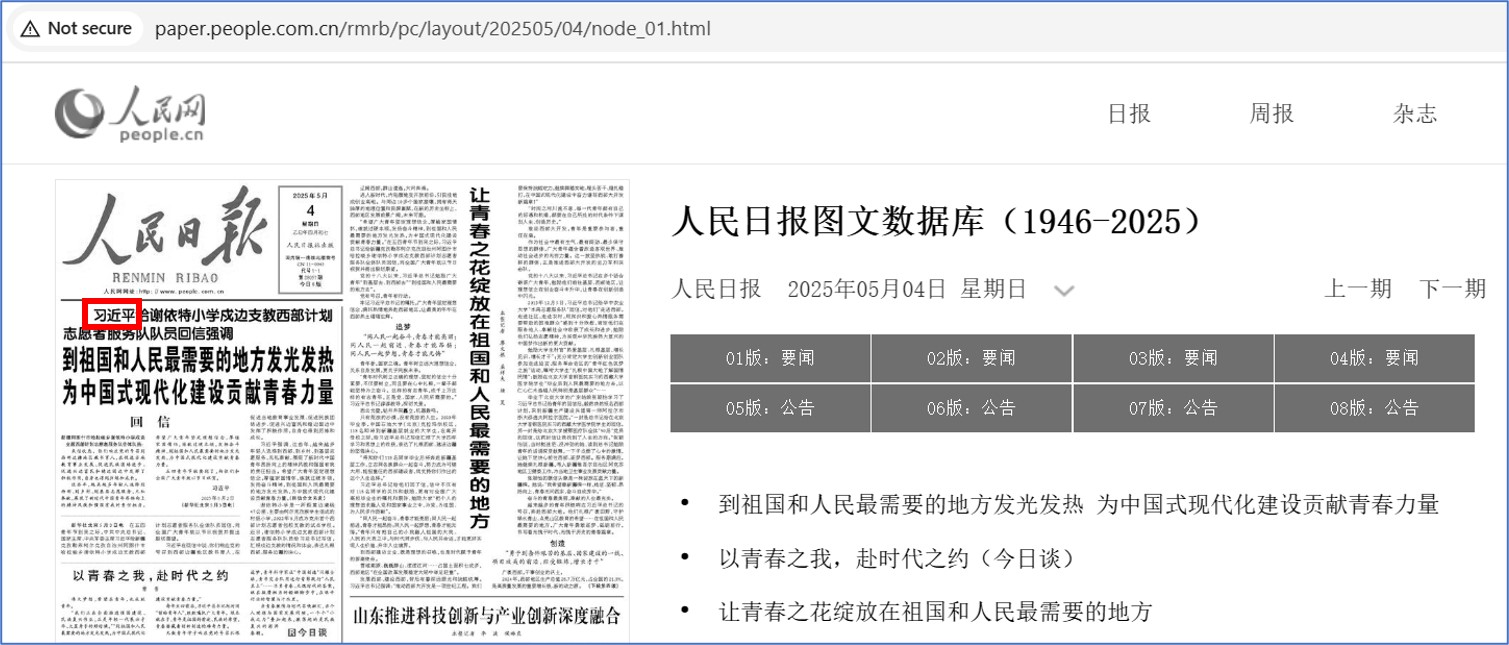
Task: Click the 人民日报 label beside the date
Action: tap(716, 289)
